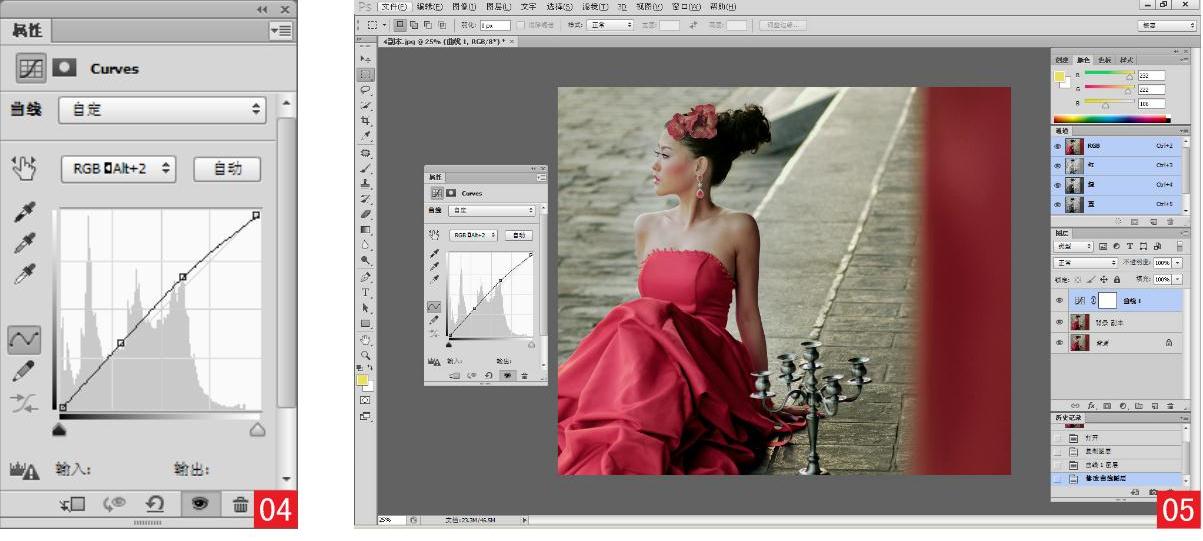Click the reset adjustments arrow in large Properties panel
This screenshot has width=1203, height=541.
point(155,505)
